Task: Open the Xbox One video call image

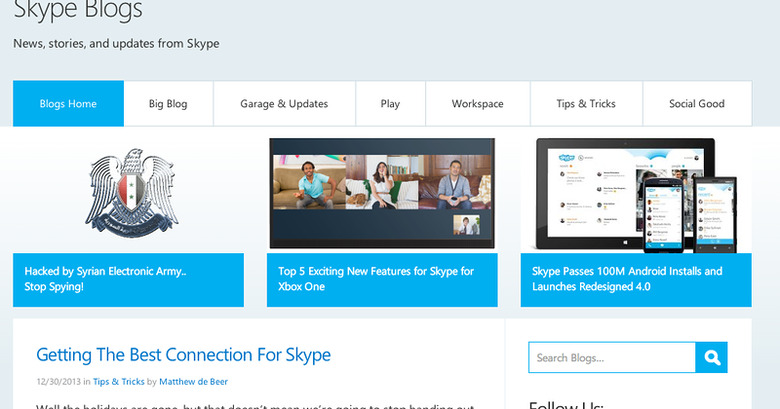Action: coord(382,193)
